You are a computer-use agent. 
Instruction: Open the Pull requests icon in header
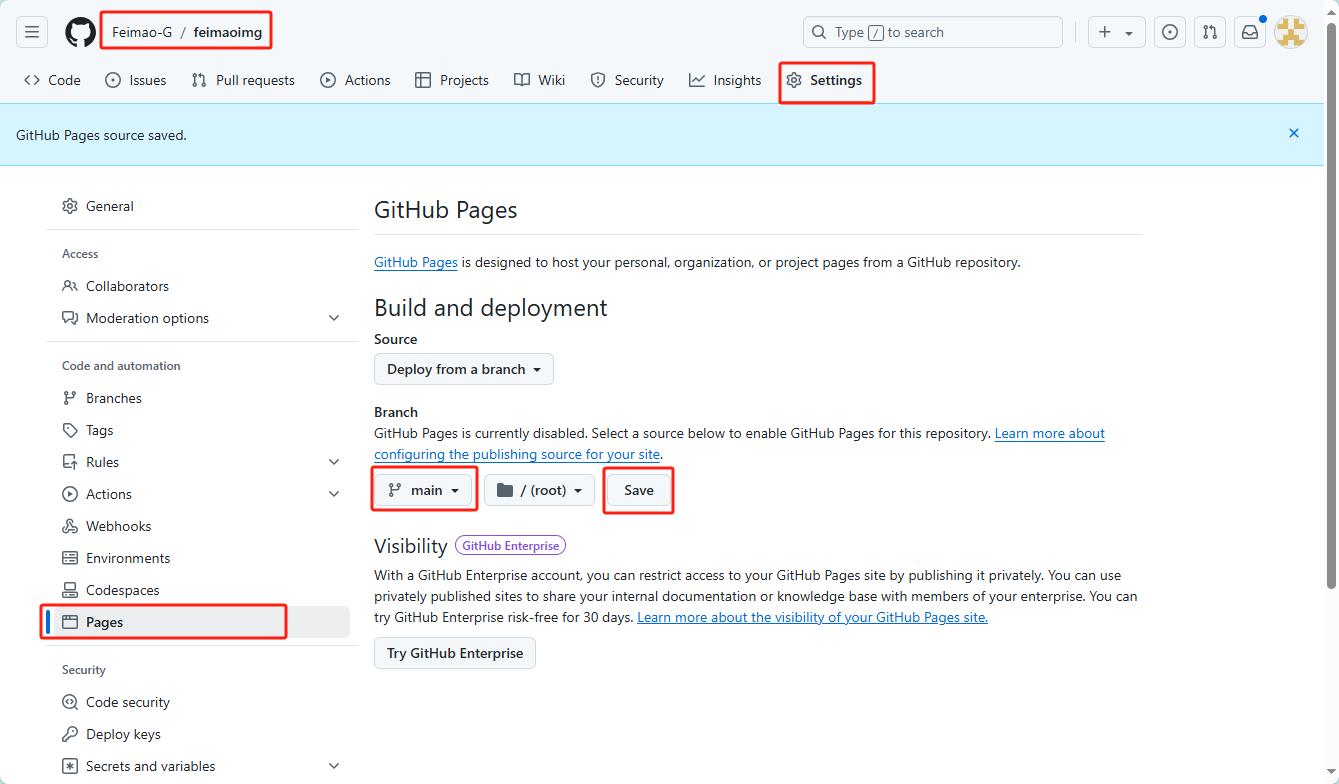pyautogui.click(x=1210, y=32)
